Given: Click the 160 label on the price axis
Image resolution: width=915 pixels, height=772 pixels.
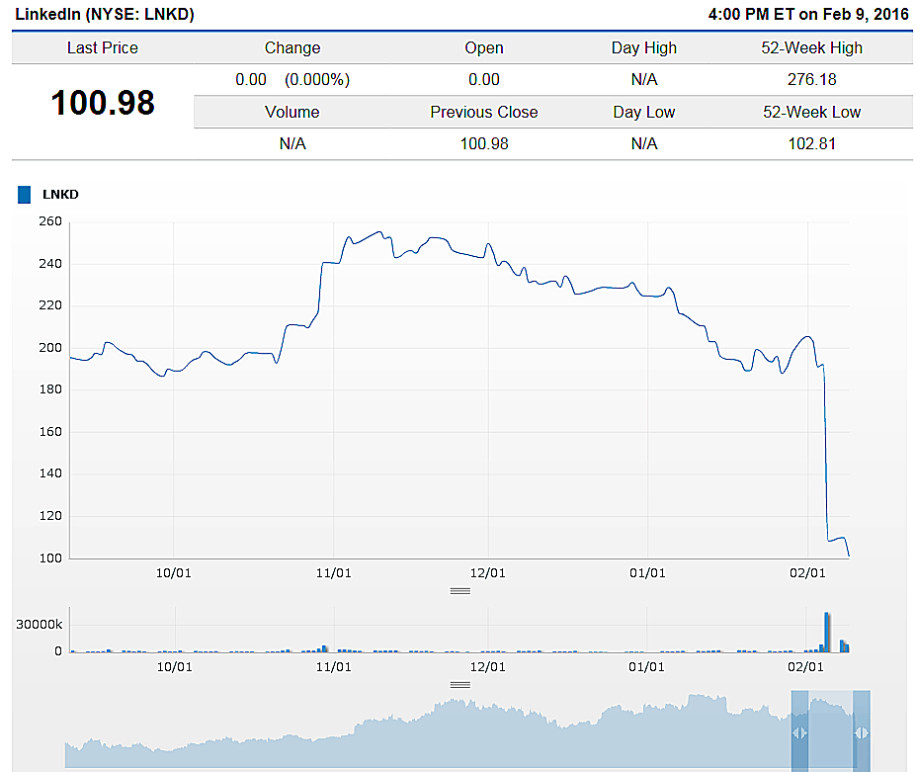Looking at the screenshot, I should 50,432.
